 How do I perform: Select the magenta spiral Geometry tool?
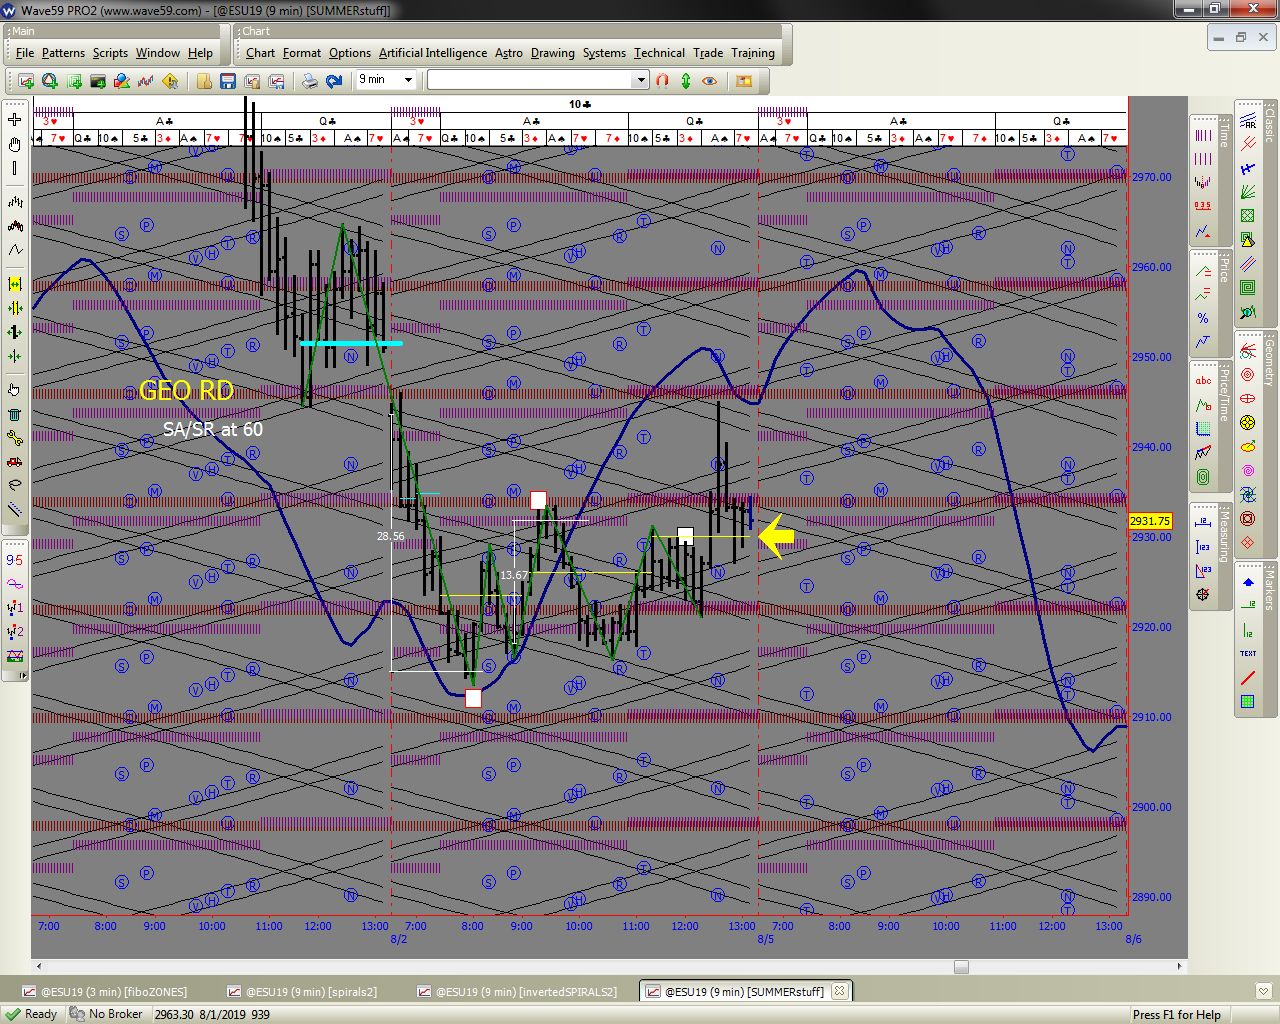[1248, 470]
